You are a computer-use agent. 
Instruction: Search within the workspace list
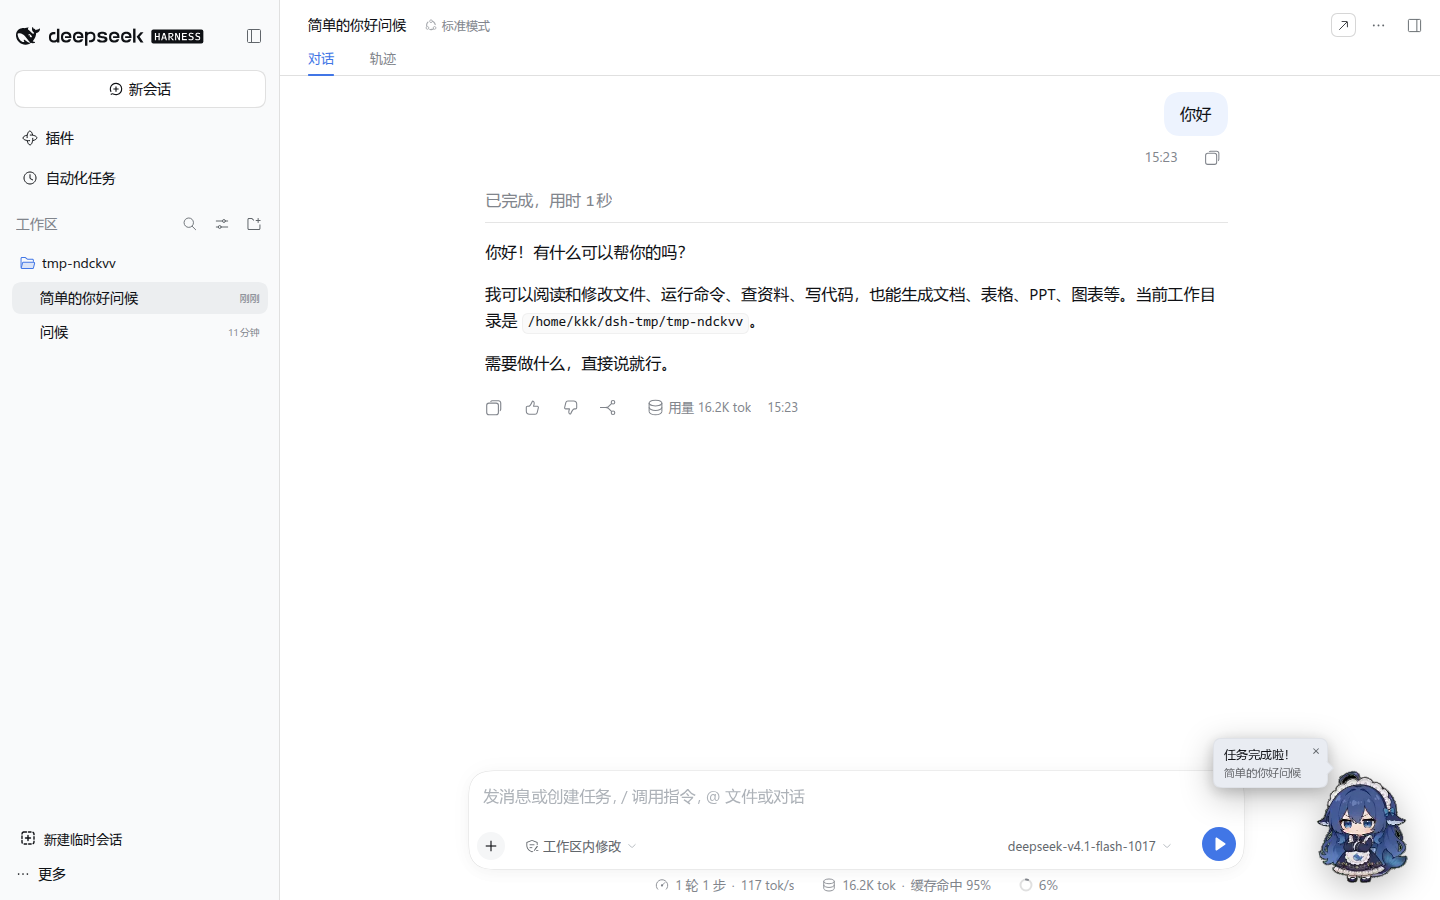point(190,224)
